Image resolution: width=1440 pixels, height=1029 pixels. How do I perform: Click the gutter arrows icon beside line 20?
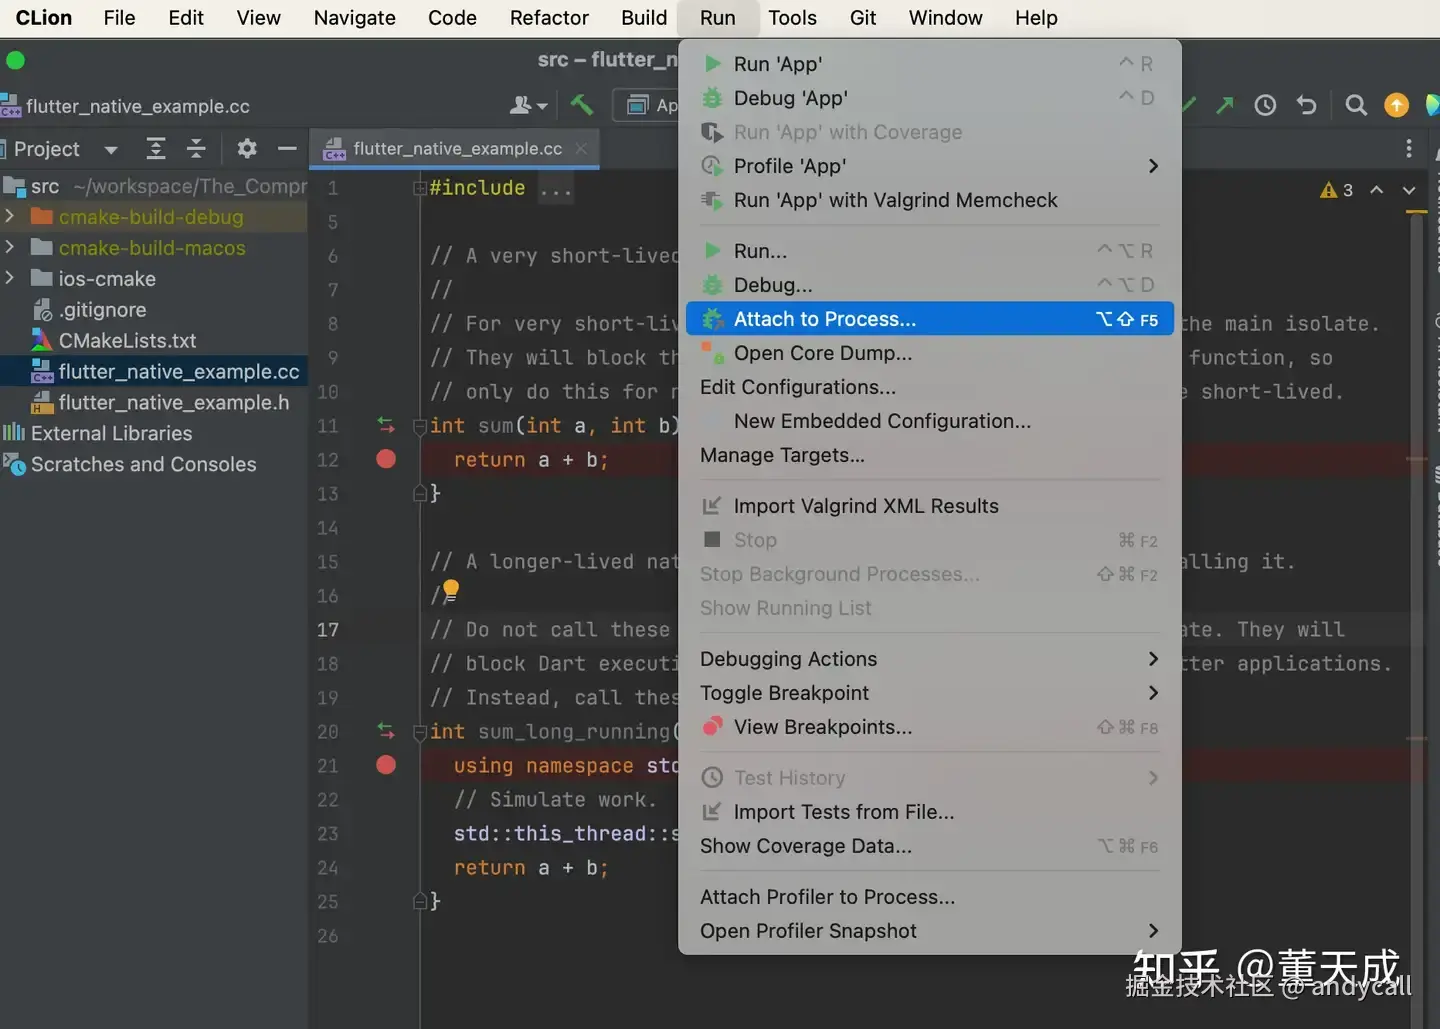386,732
